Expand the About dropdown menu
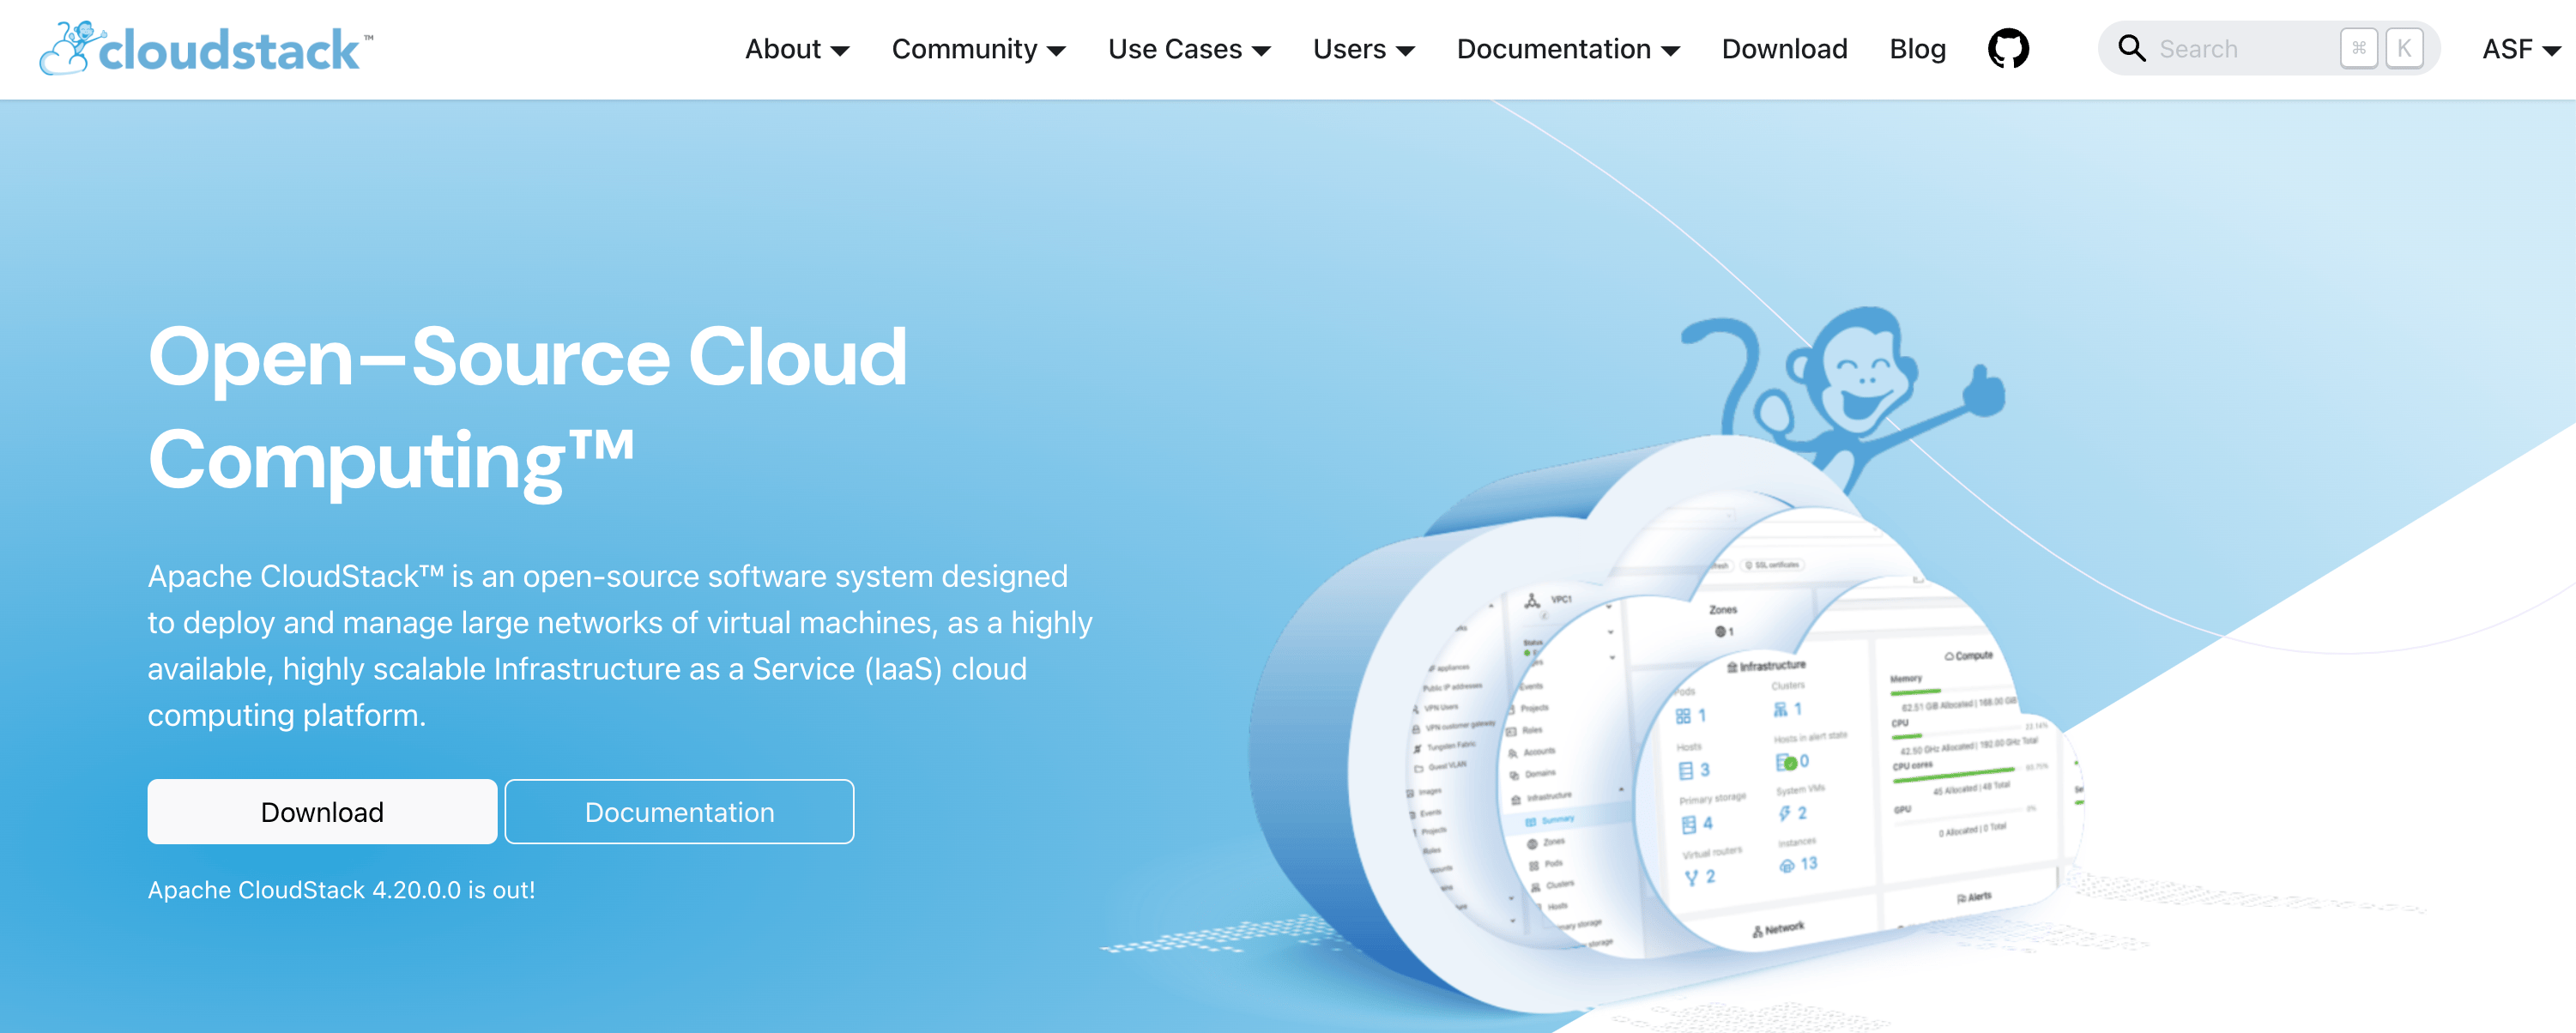The width and height of the screenshot is (2576, 1033). 797,49
